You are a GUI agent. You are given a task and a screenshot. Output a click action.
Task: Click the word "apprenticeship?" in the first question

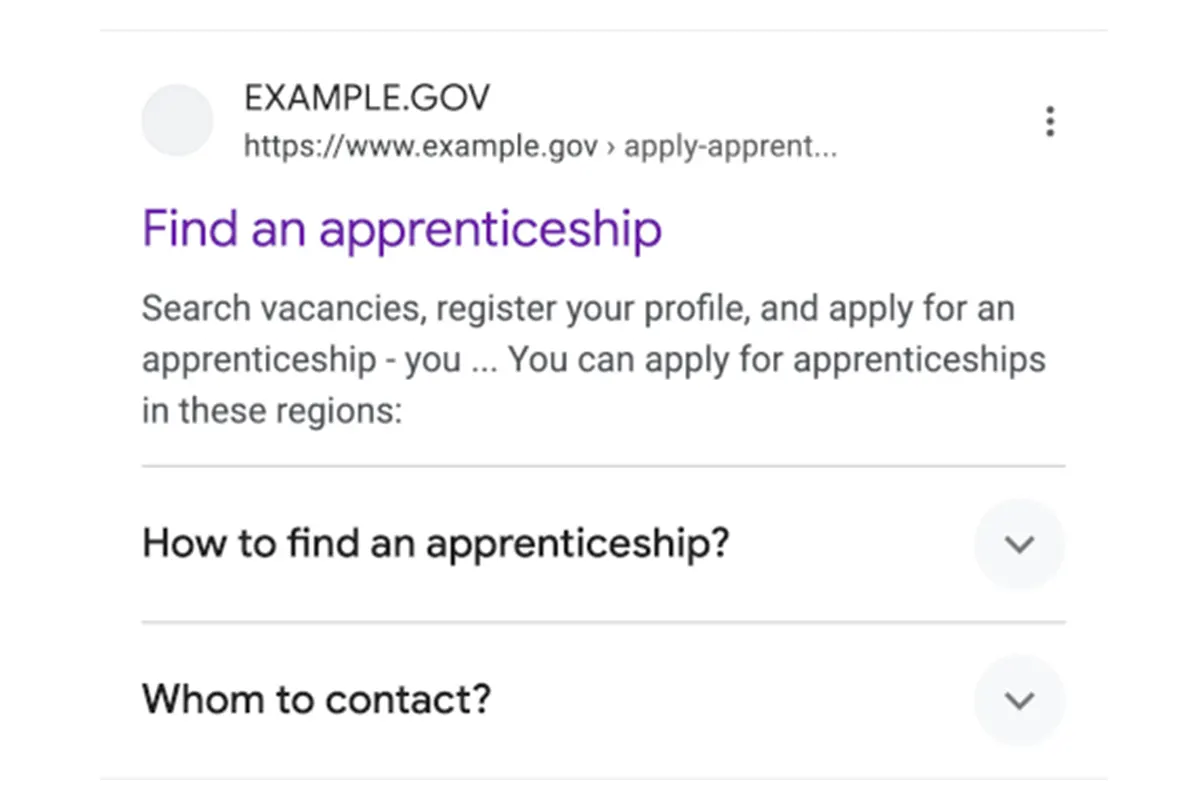coord(578,544)
